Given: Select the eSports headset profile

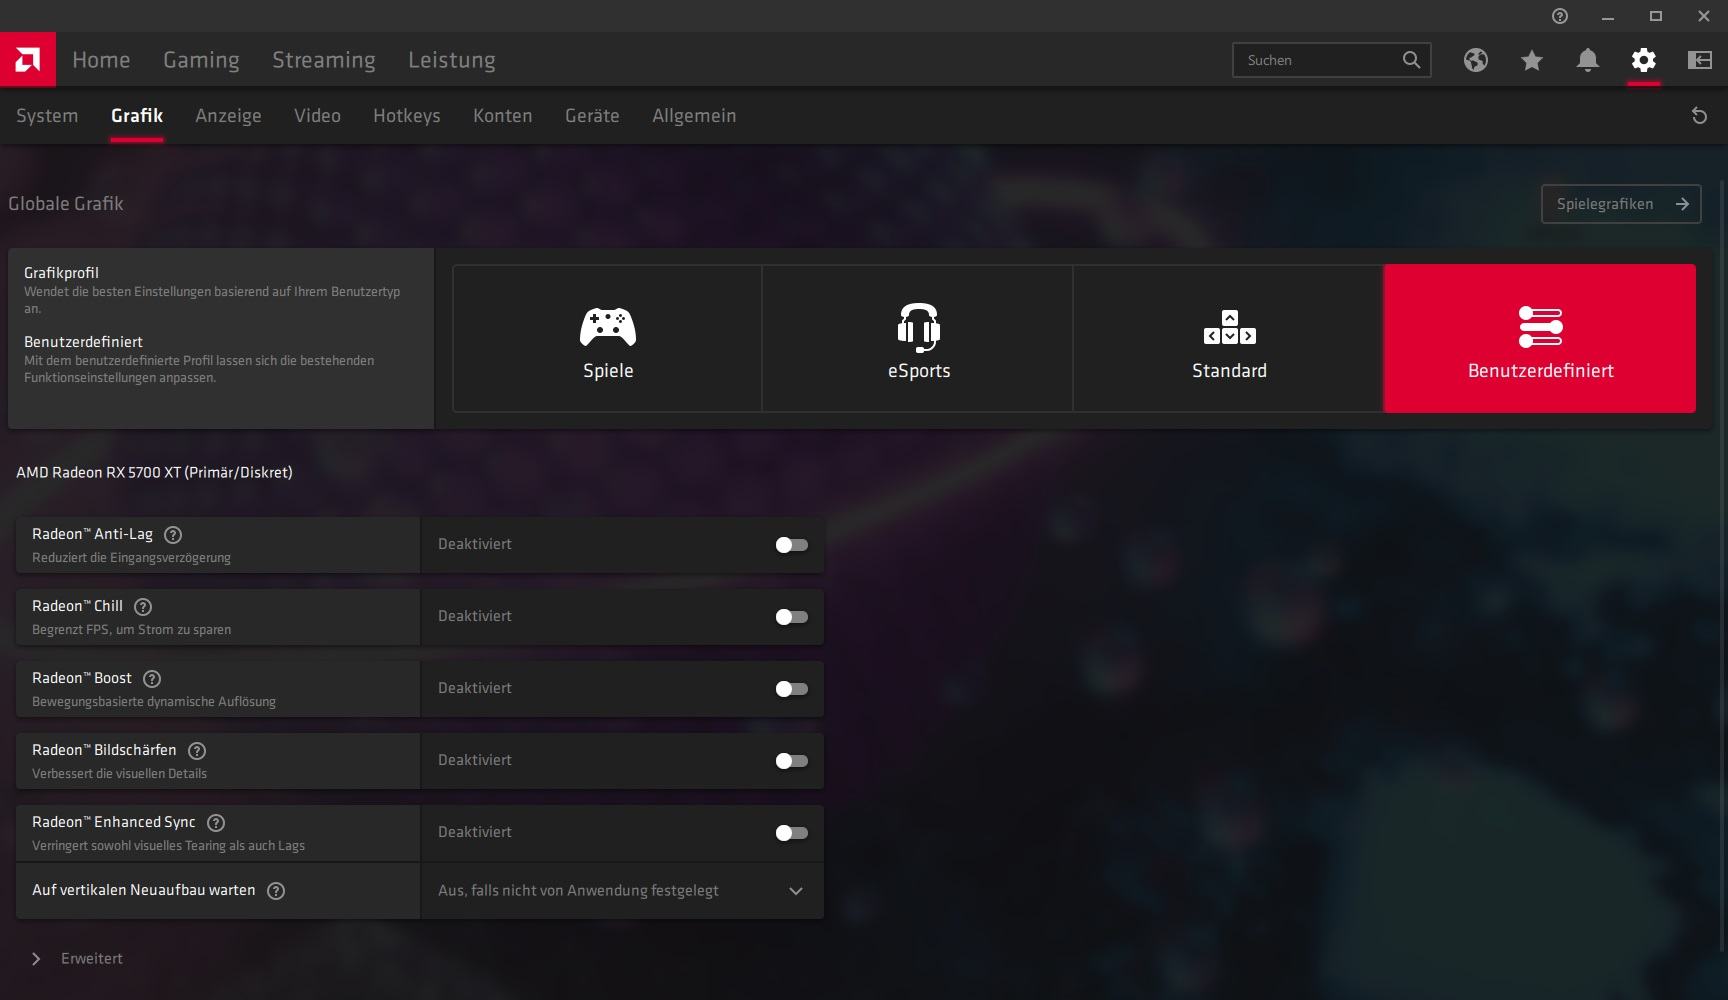Looking at the screenshot, I should 918,339.
